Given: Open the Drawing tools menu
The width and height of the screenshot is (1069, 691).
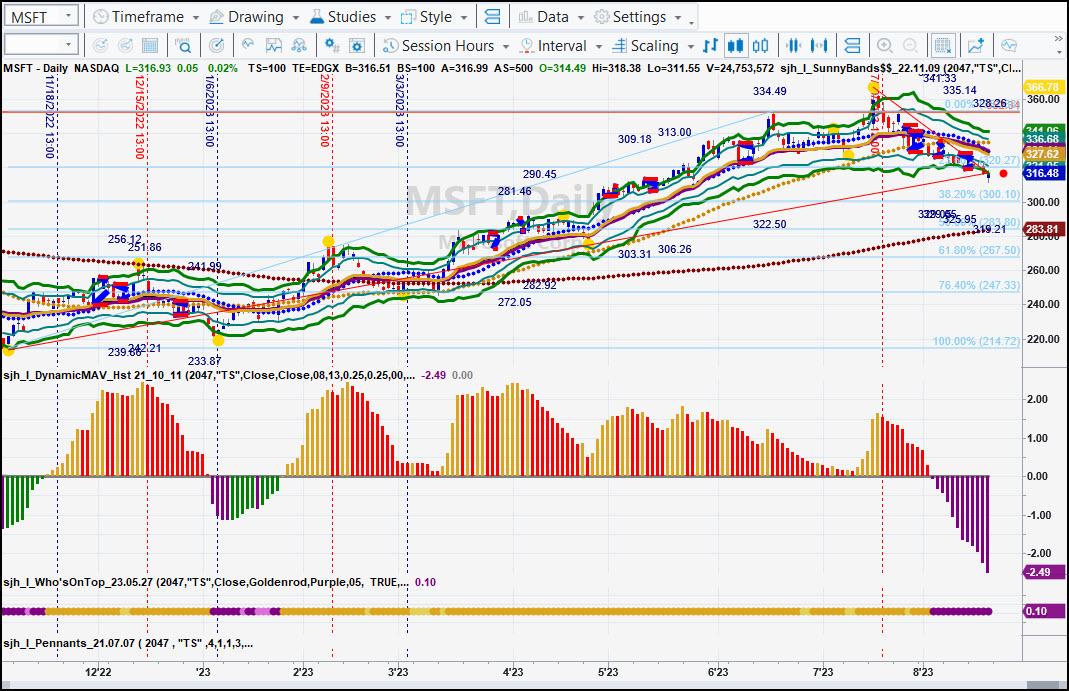Looking at the screenshot, I should pyautogui.click(x=254, y=17).
